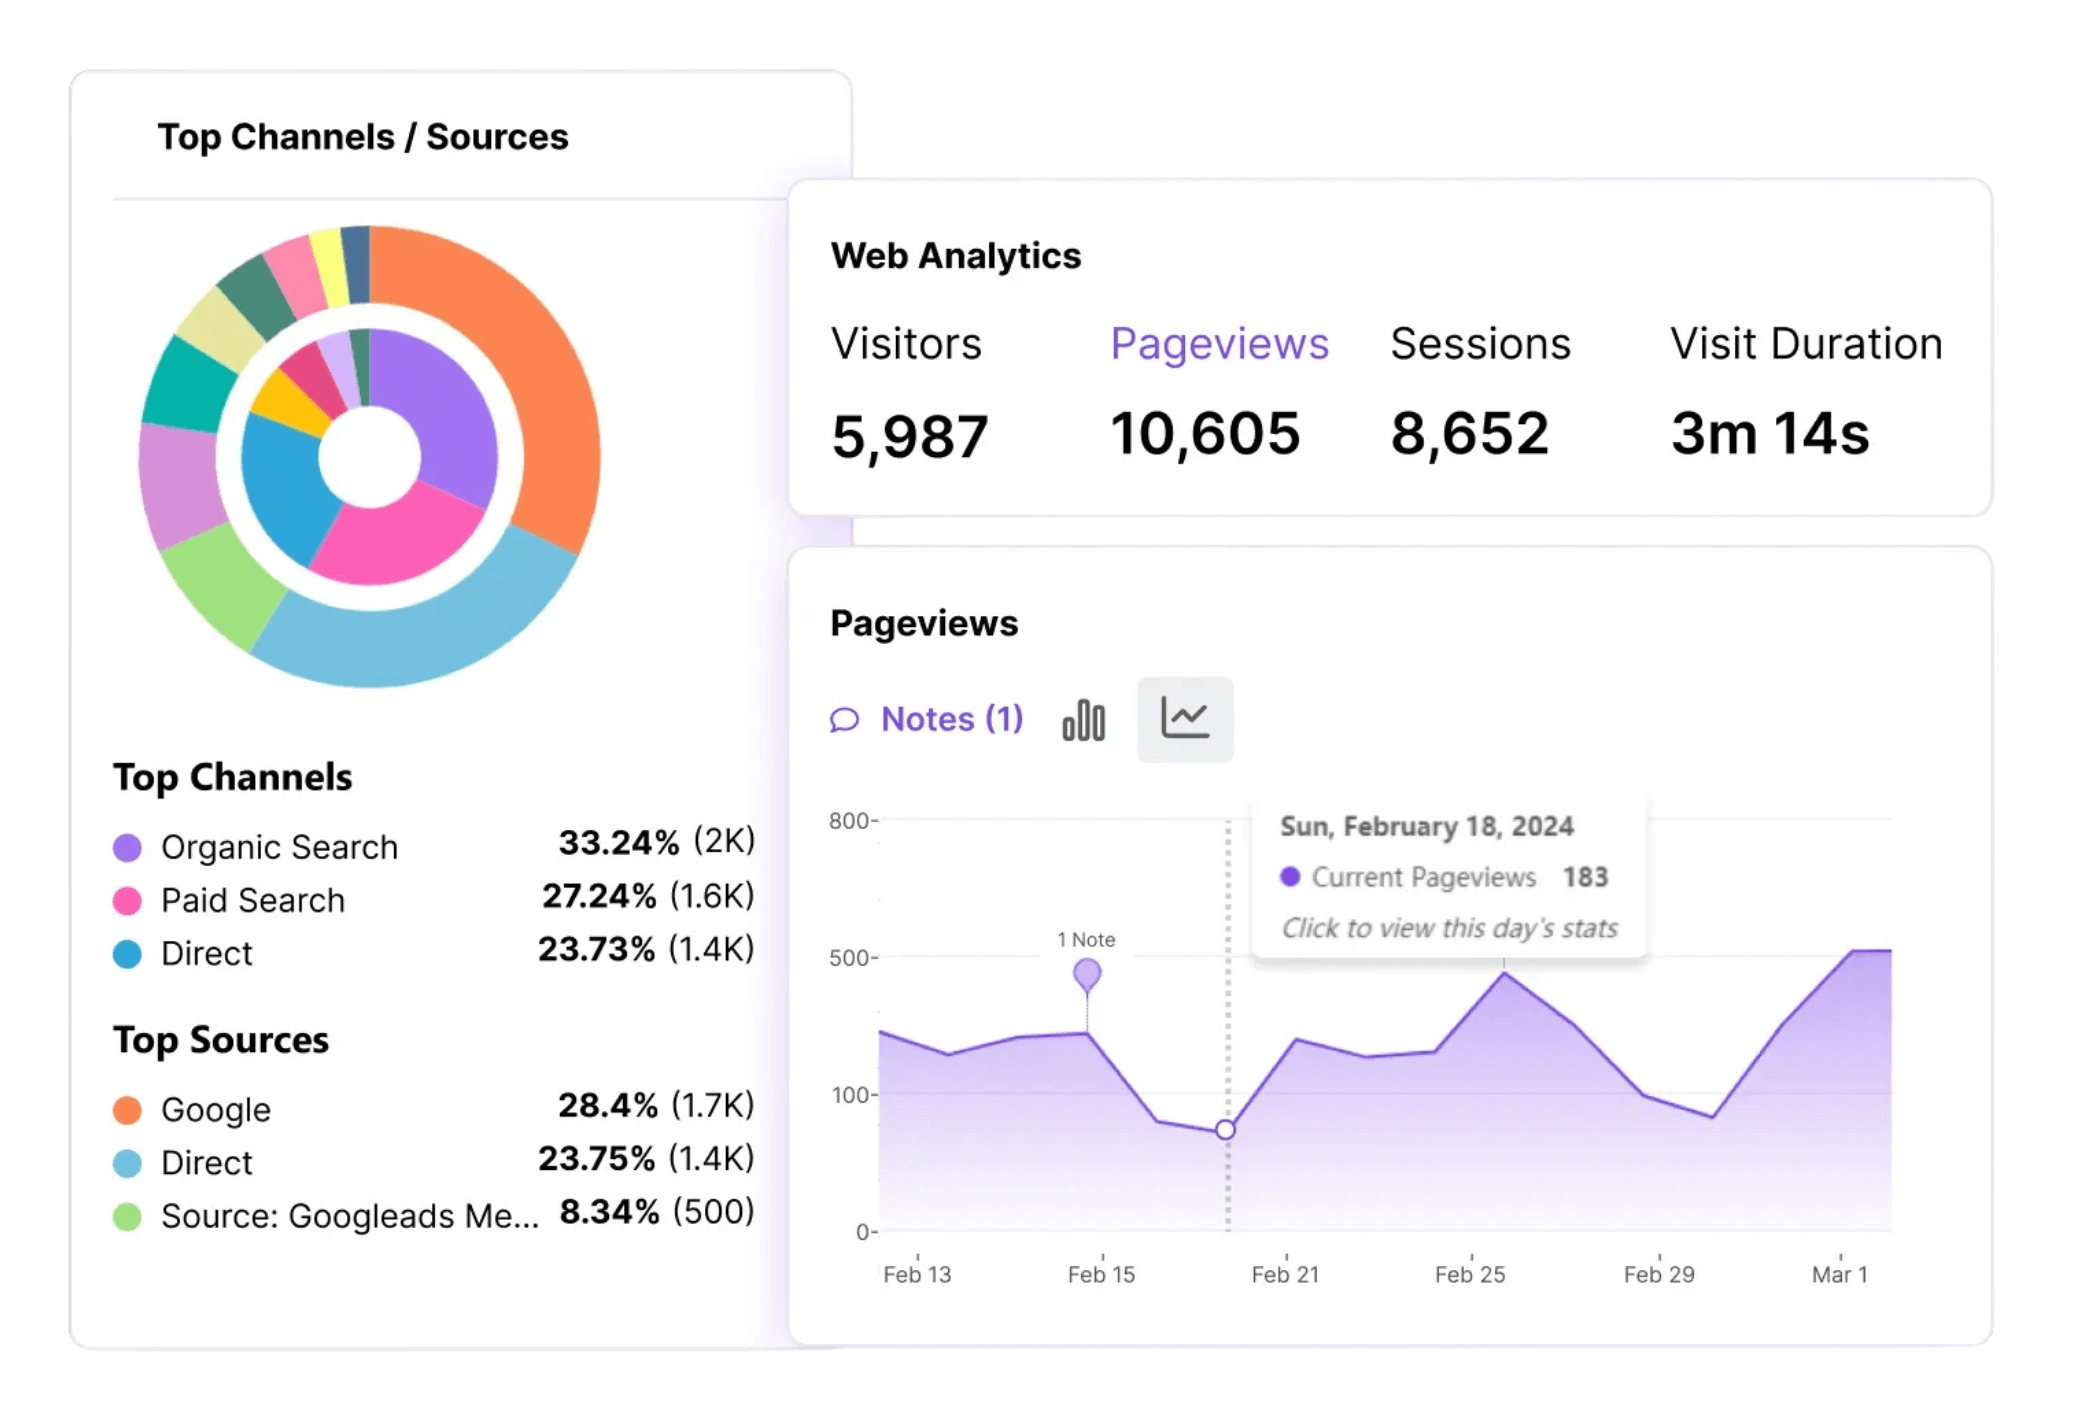Click the 8.34% (500) value

(657, 1211)
